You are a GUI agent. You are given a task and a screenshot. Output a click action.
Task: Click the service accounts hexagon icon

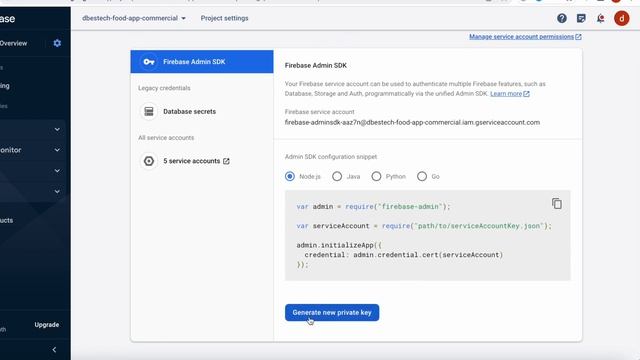pyautogui.click(x=149, y=161)
